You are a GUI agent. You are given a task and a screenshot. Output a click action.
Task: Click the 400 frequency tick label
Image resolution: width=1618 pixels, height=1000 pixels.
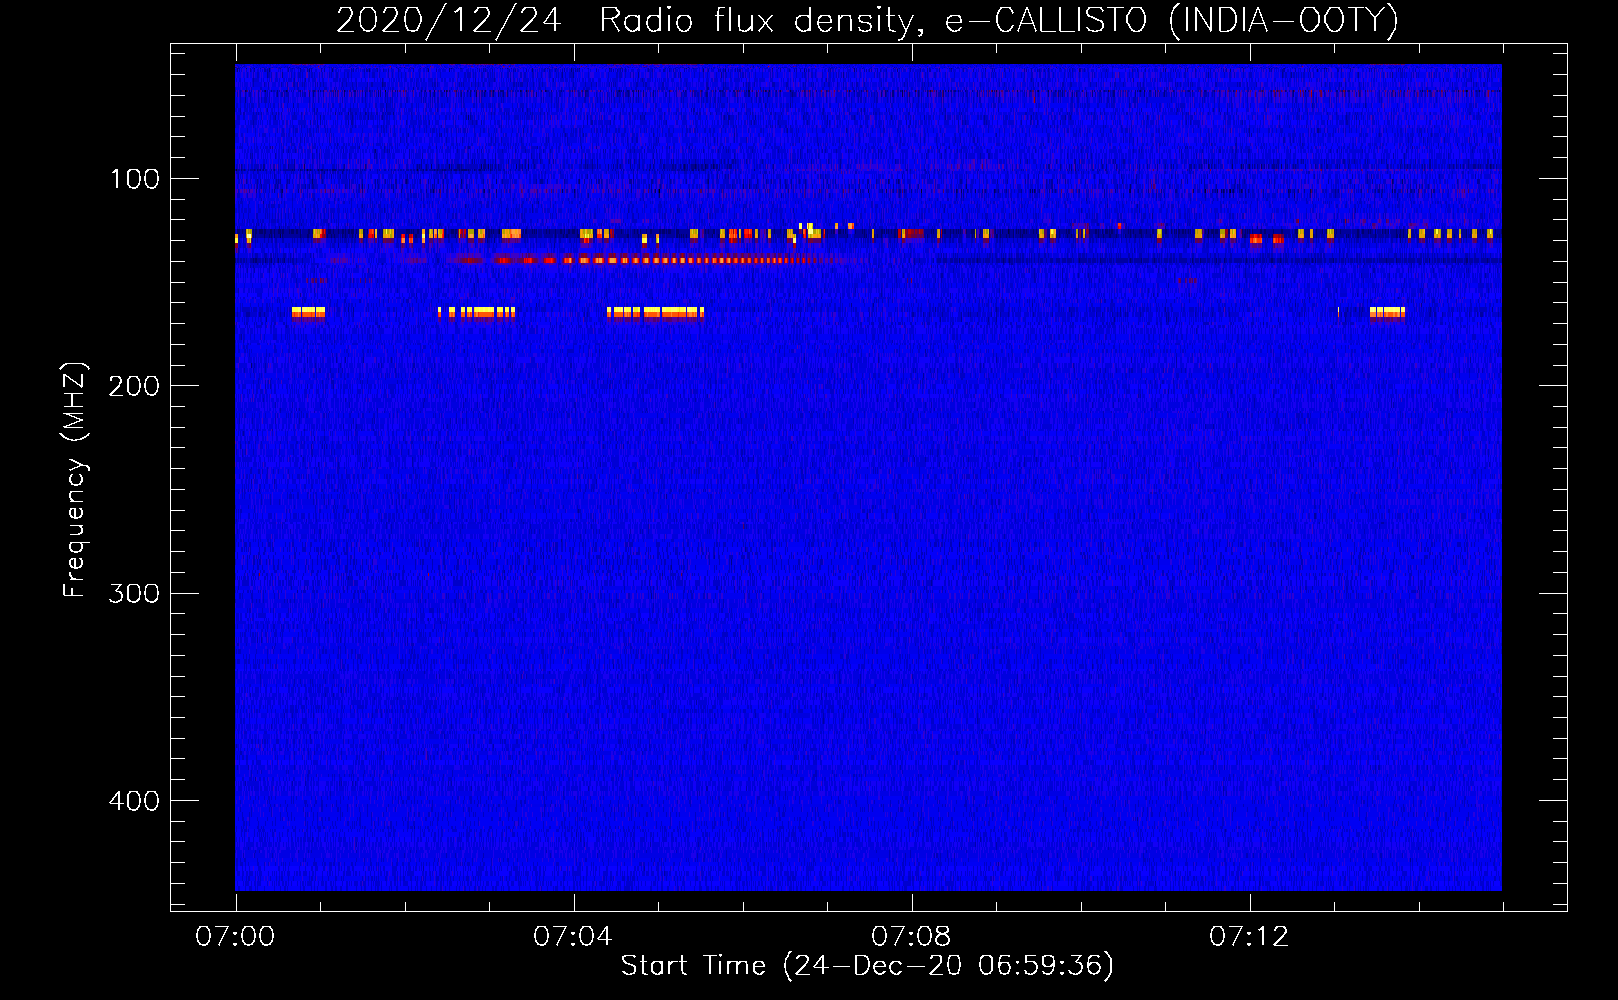[134, 801]
